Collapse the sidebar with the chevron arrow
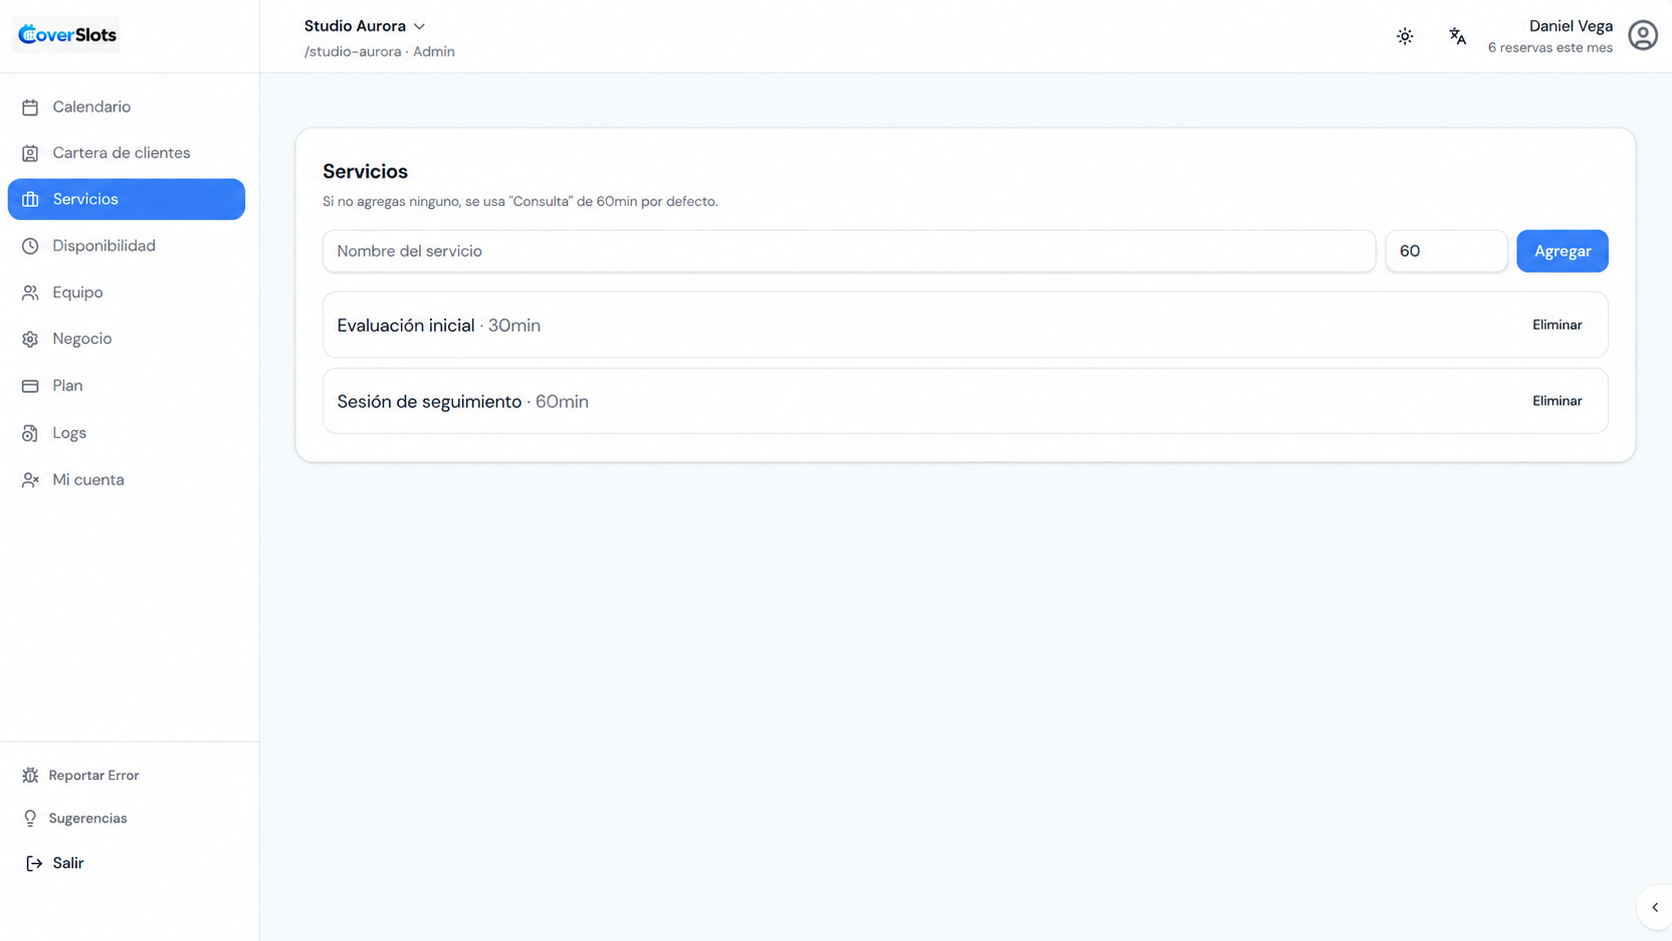 tap(1655, 908)
